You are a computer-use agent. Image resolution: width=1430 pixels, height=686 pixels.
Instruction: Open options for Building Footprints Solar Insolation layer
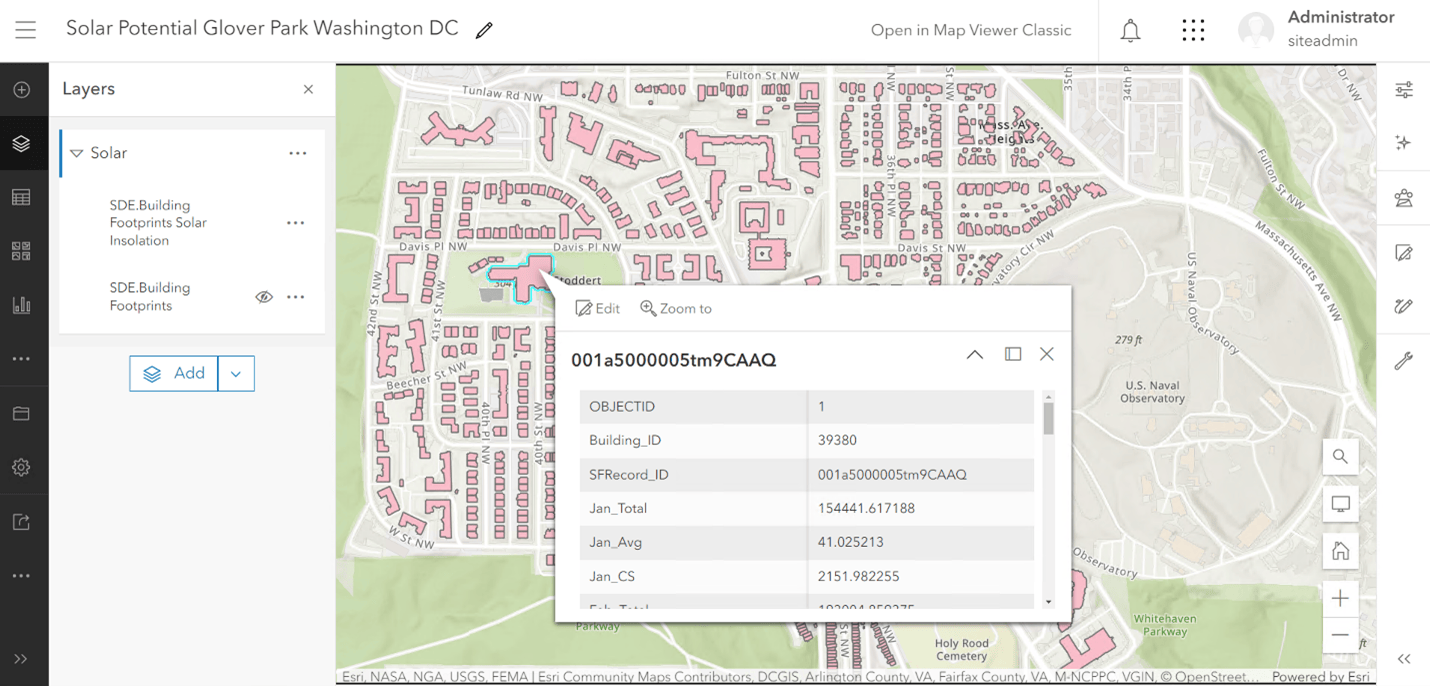click(295, 223)
